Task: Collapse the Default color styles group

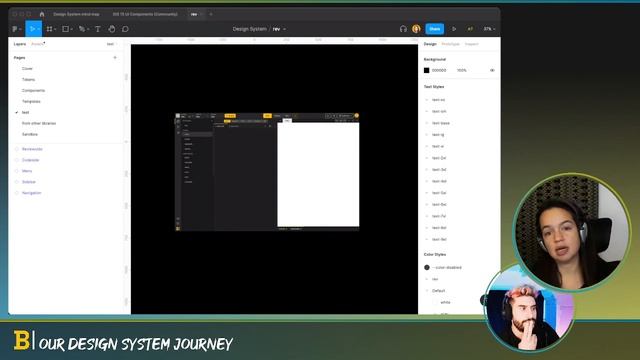Action: click(x=427, y=291)
